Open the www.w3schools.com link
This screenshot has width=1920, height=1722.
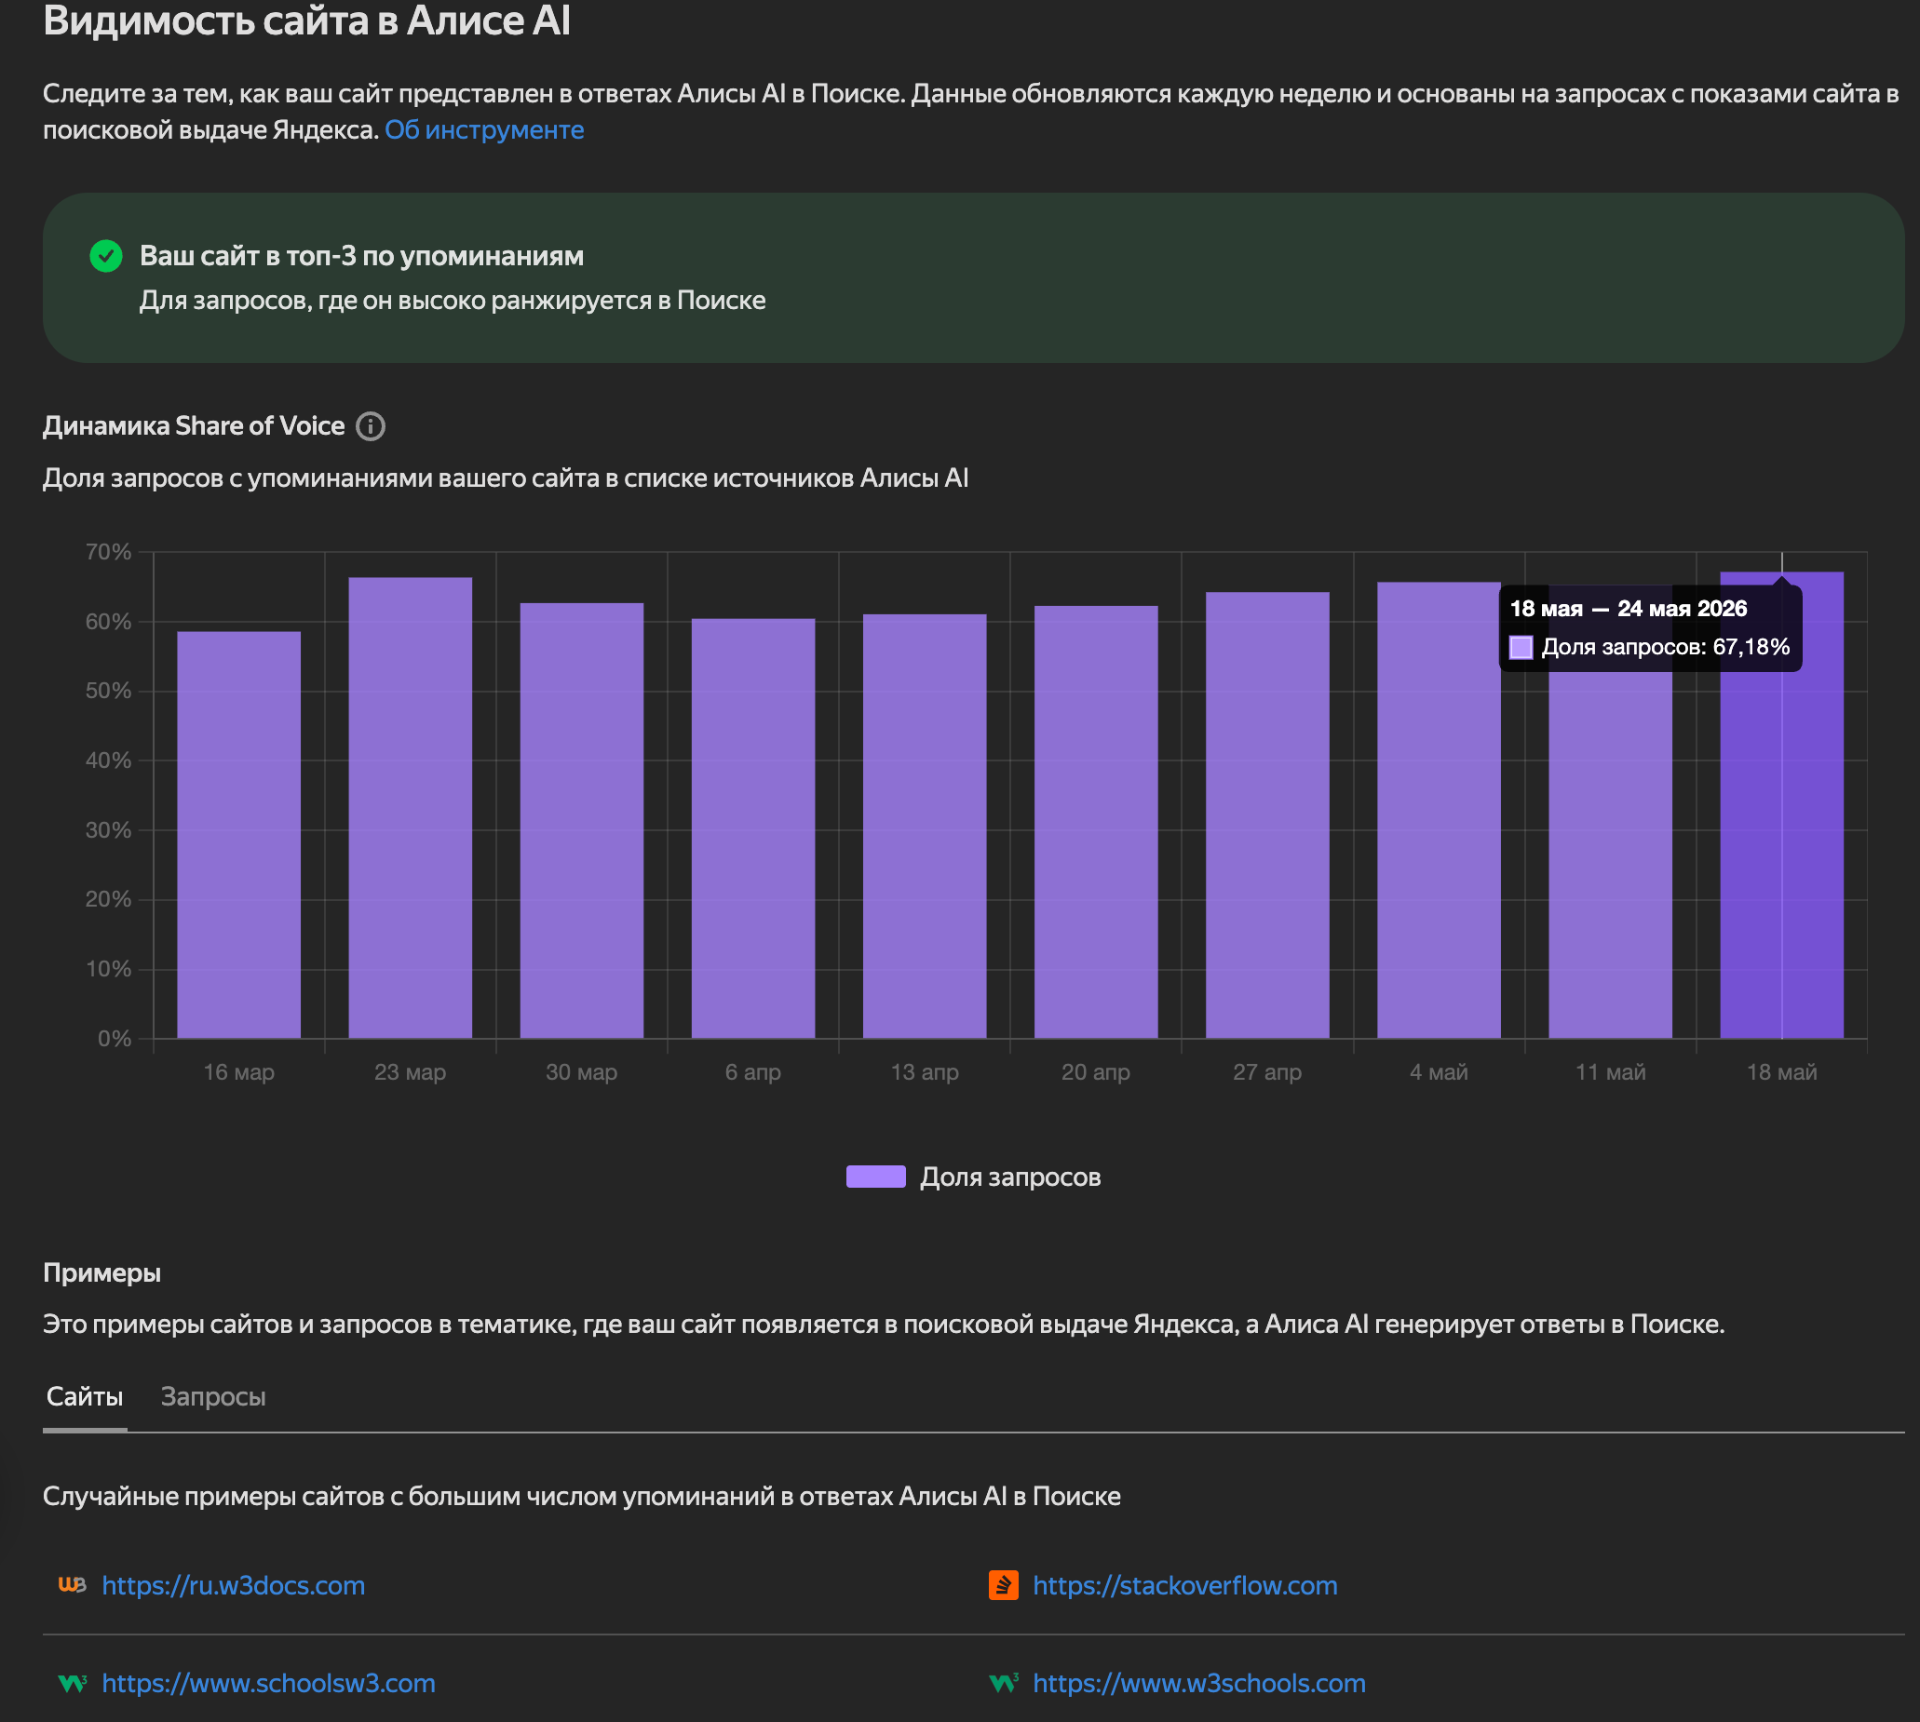coord(1199,1683)
